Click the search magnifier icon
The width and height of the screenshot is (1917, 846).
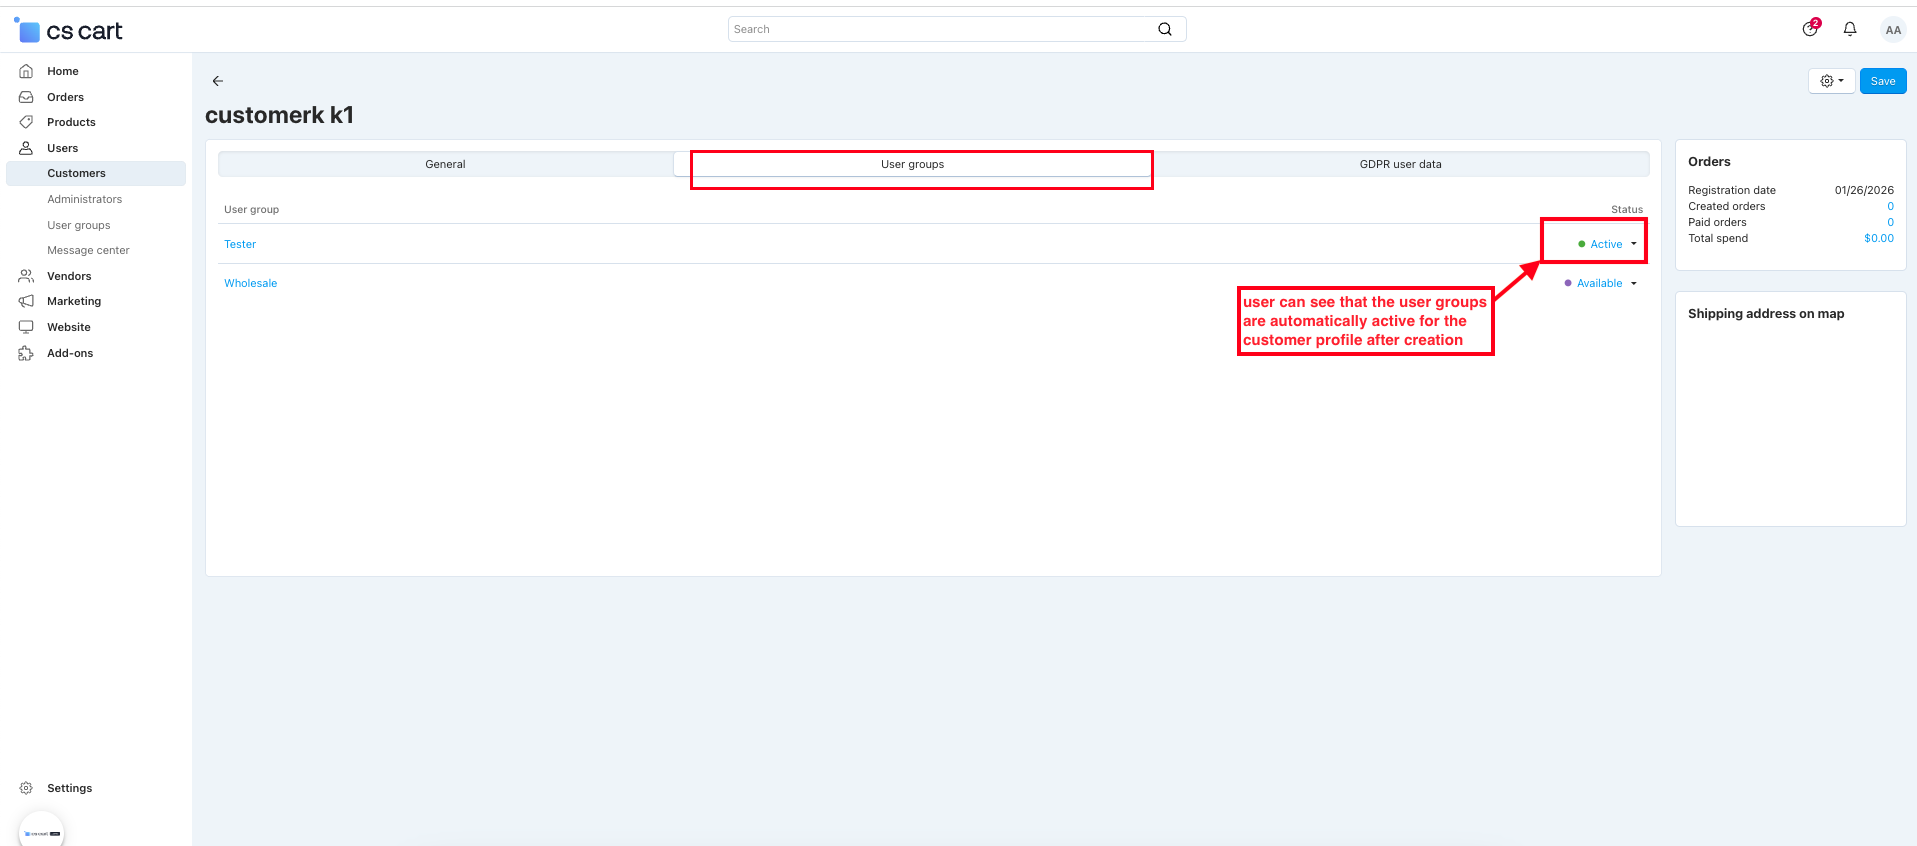(x=1165, y=29)
